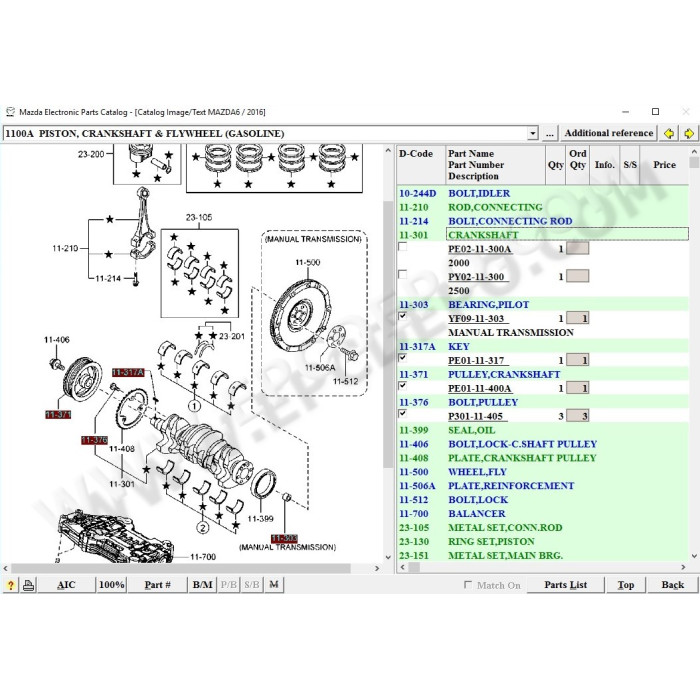This screenshot has width=700, height=700.
Task: Collapse the 11-317A KEY row
Action: 542,346
